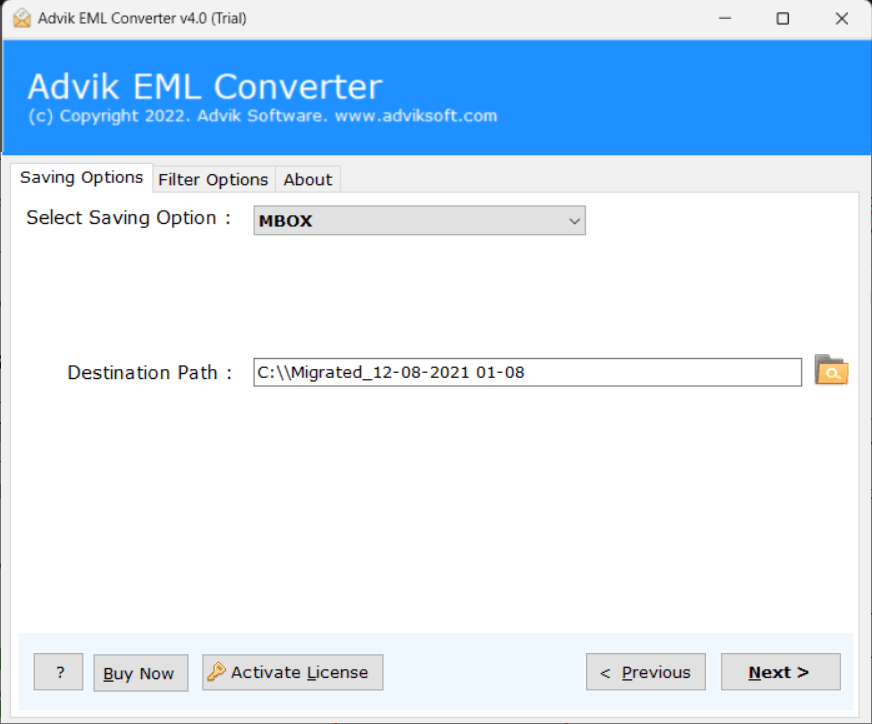Maximize the Advik EML Converter window
Screen dimensions: 872x724
pos(782,18)
